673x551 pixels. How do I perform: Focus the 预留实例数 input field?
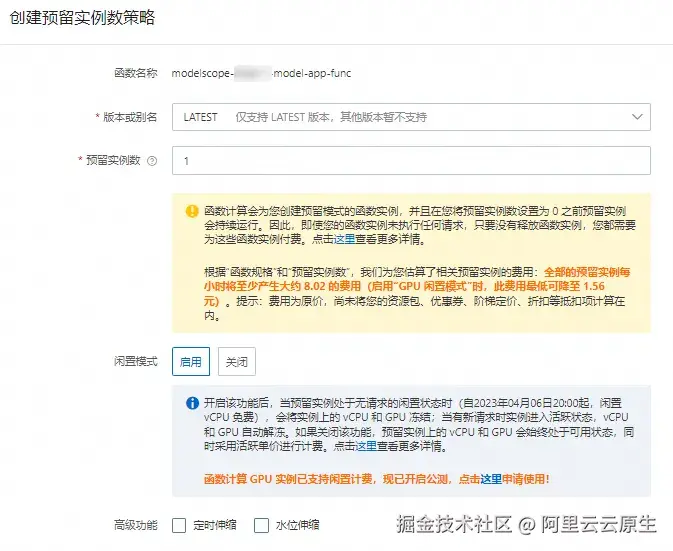tap(411, 160)
